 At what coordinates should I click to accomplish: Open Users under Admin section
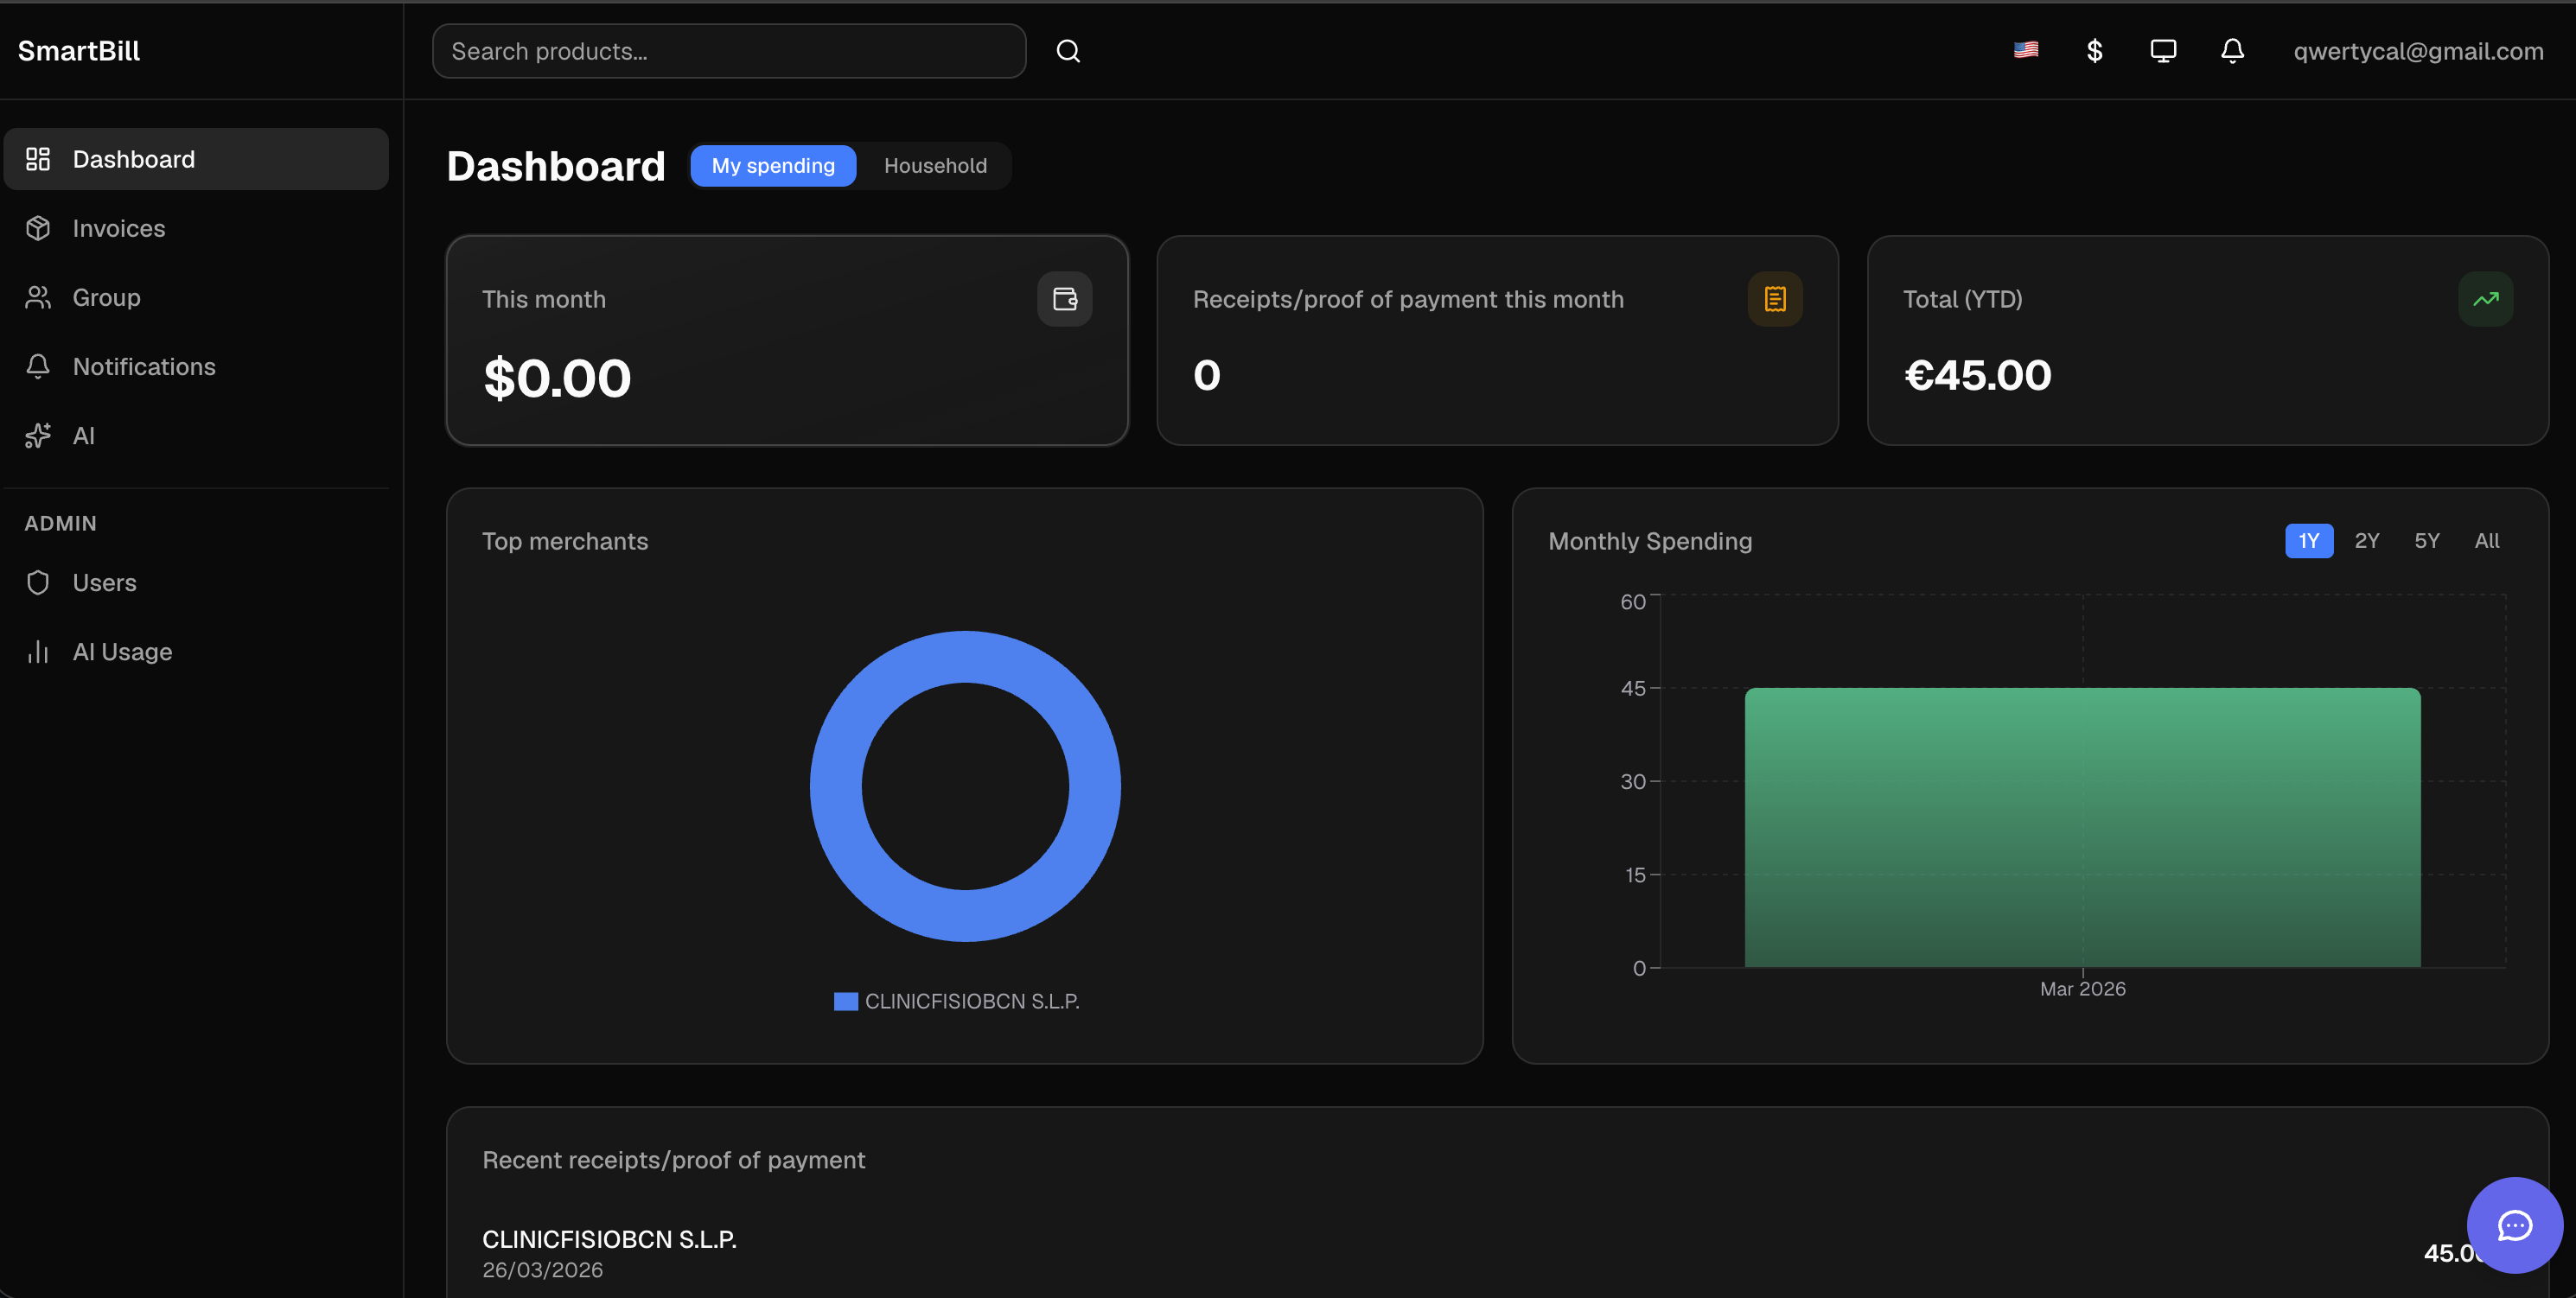click(196, 582)
